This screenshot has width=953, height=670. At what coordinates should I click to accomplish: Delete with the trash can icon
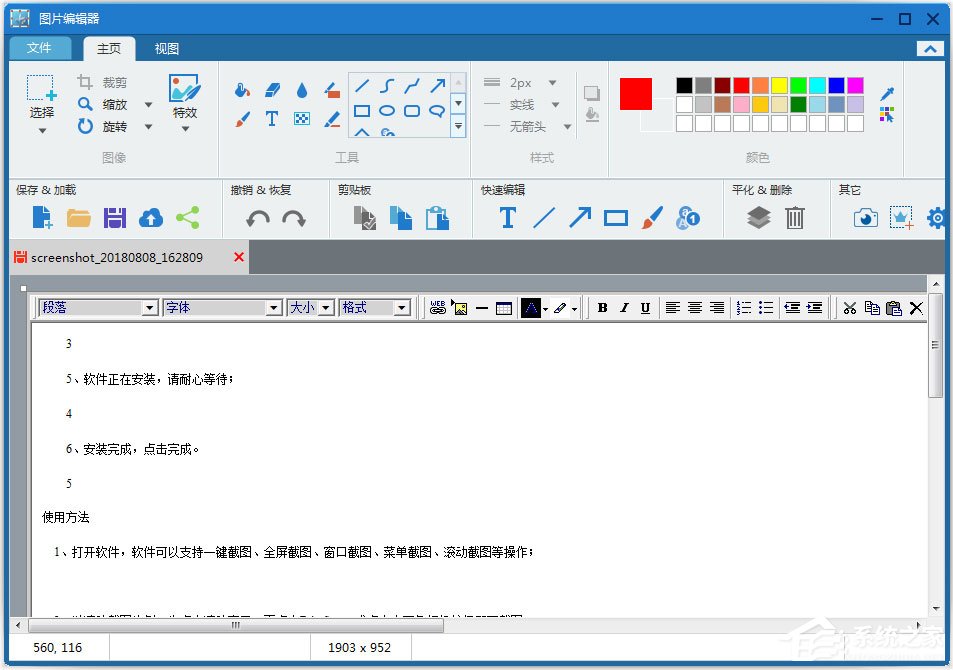click(x=794, y=218)
